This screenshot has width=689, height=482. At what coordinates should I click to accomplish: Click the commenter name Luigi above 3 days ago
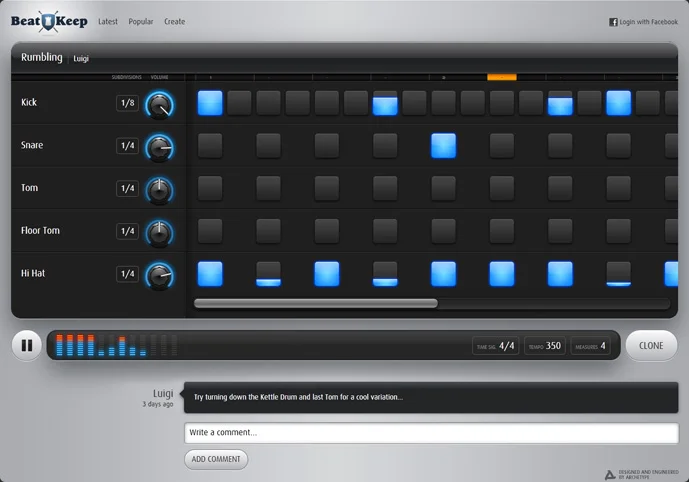tap(163, 393)
